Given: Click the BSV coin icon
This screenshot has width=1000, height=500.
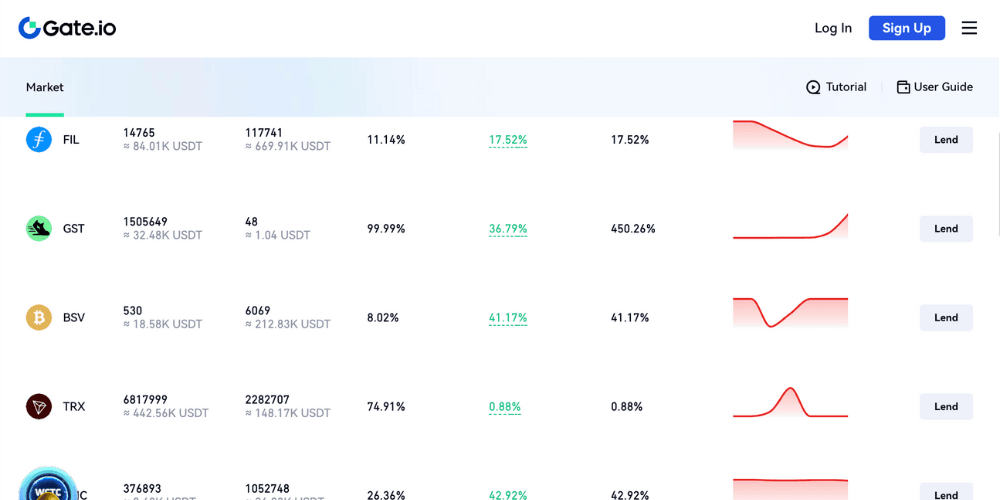Looking at the screenshot, I should [x=39, y=318].
